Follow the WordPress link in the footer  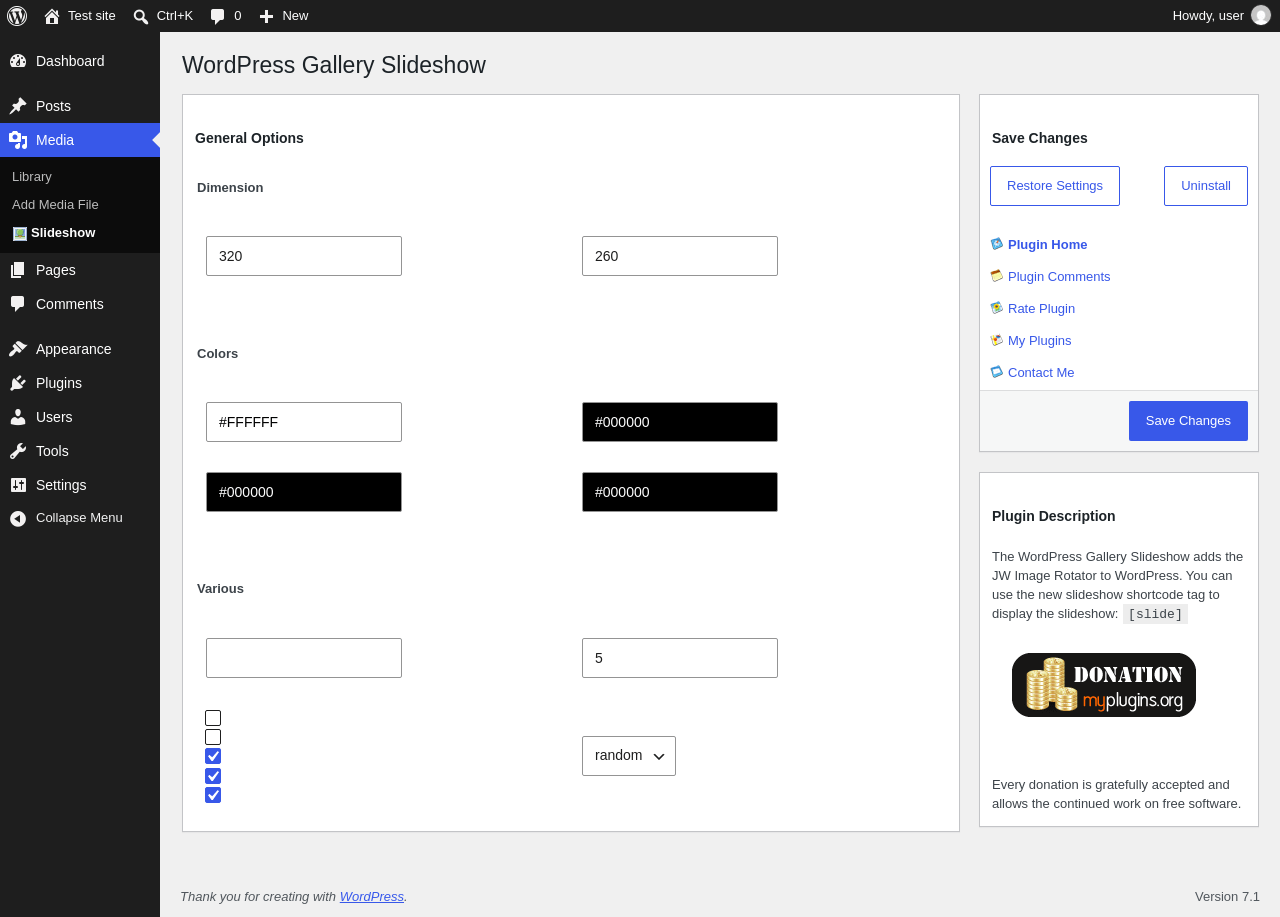pos(372,896)
